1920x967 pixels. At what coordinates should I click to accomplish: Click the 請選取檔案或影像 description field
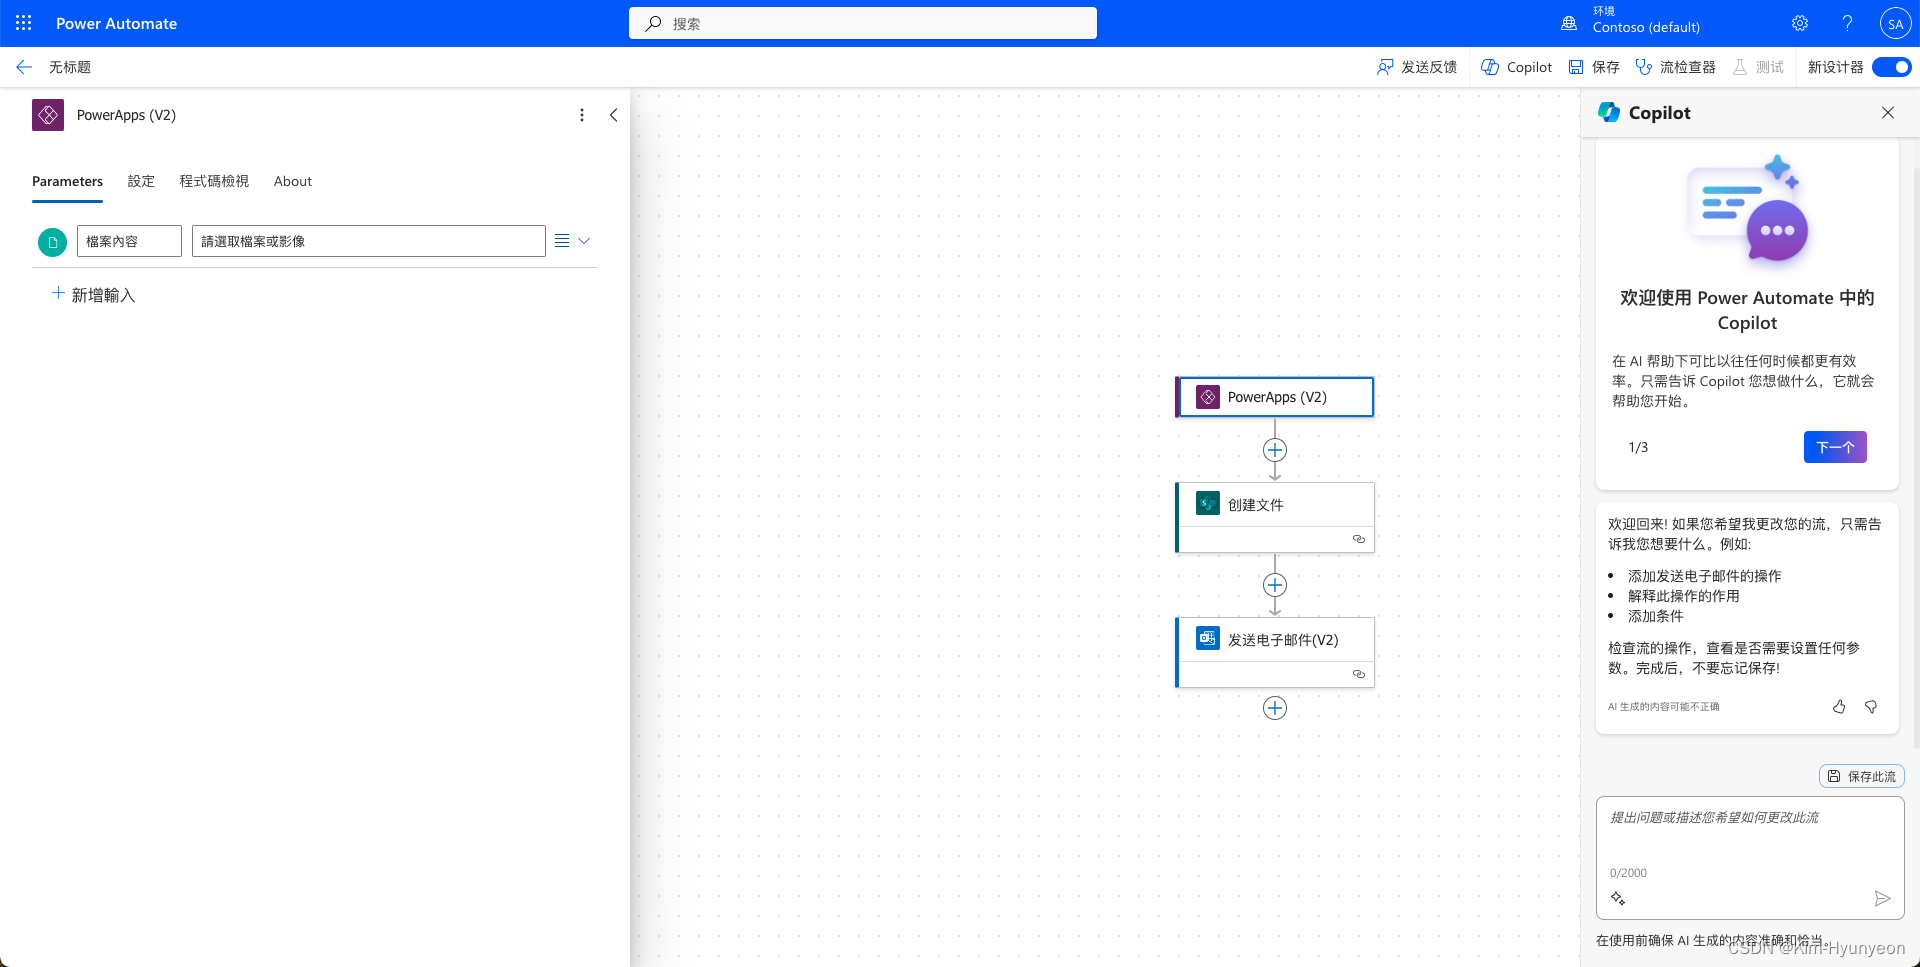368,241
